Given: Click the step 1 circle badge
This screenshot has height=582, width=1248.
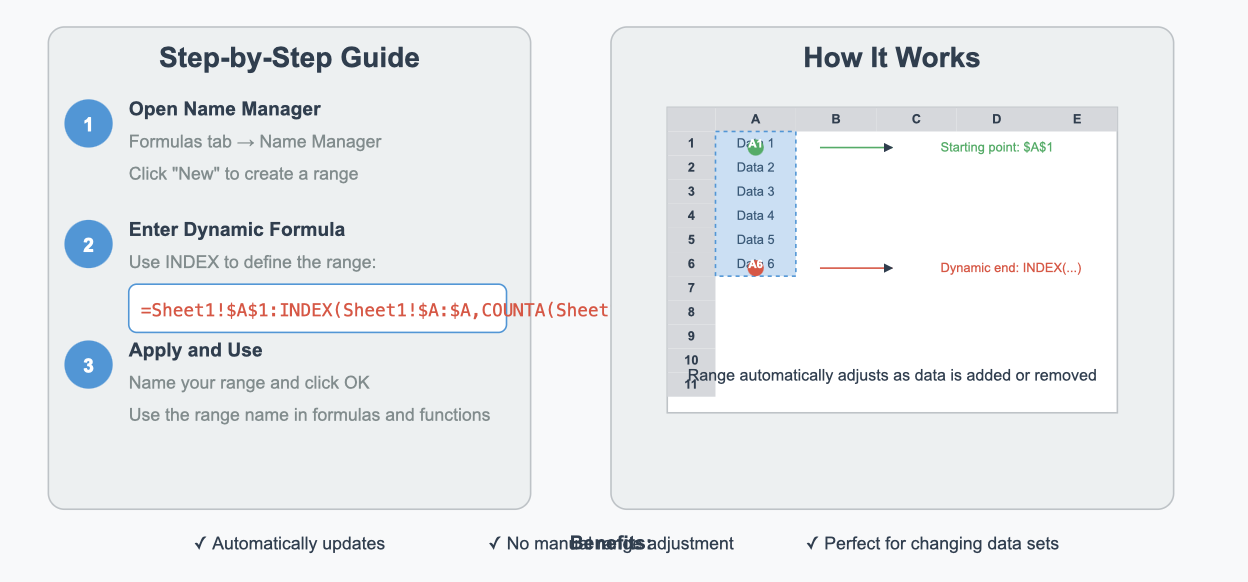Looking at the screenshot, I should click(x=88, y=125).
